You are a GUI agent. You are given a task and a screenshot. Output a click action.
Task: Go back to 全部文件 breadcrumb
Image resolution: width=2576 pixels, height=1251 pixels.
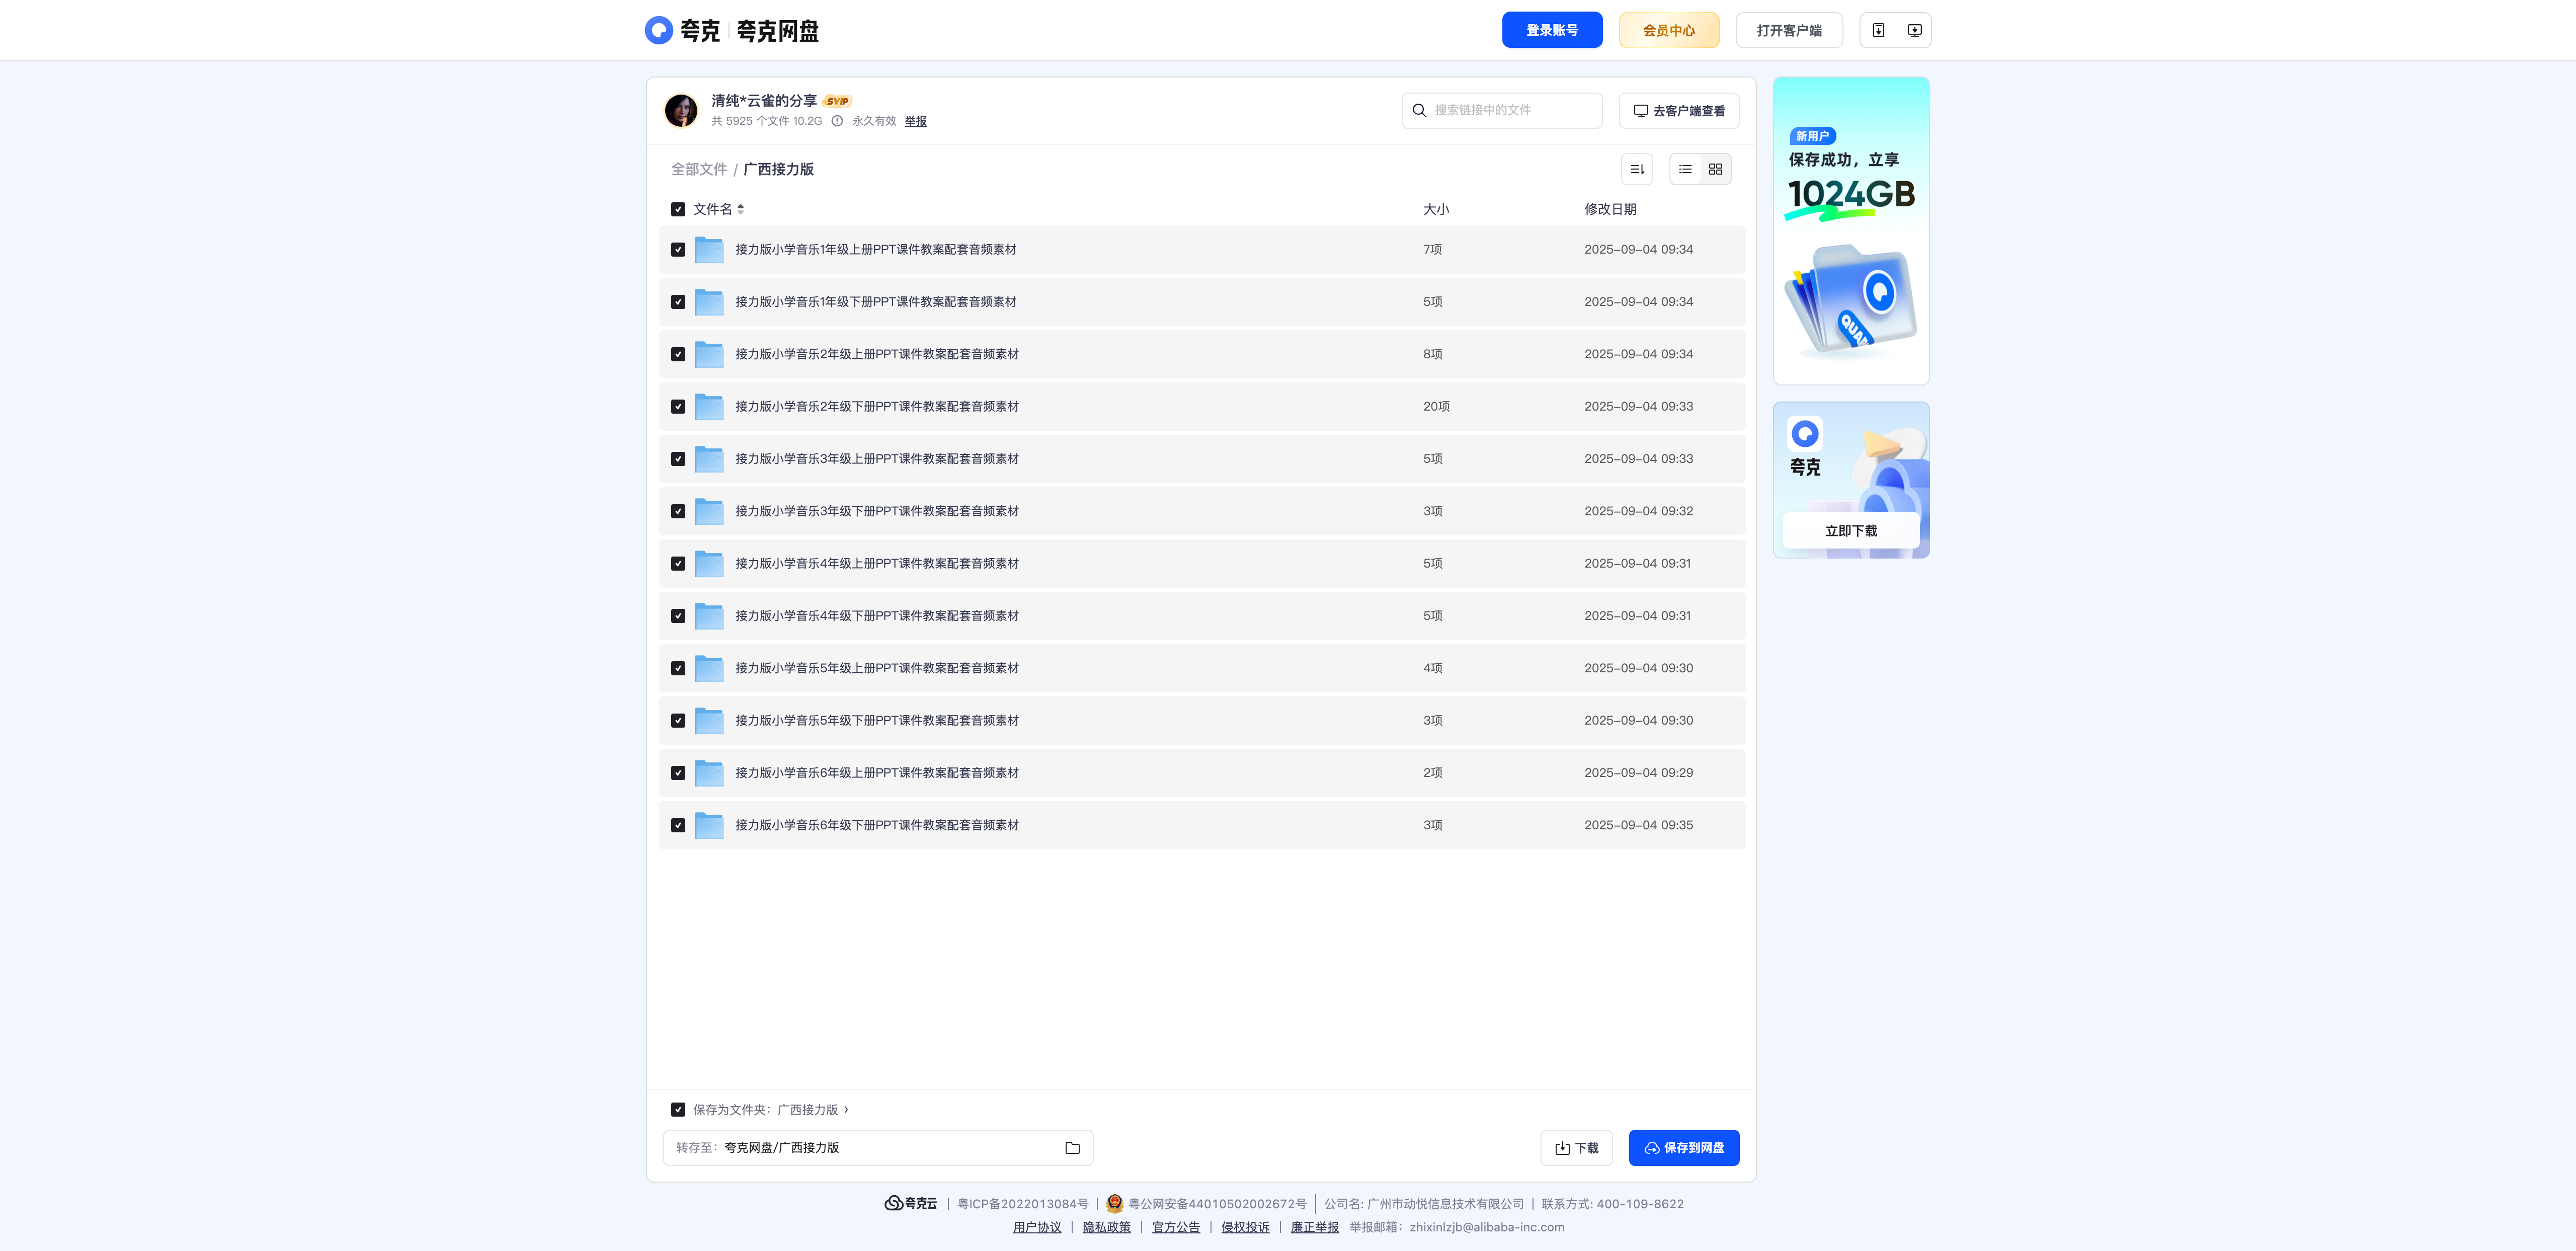coord(699,169)
